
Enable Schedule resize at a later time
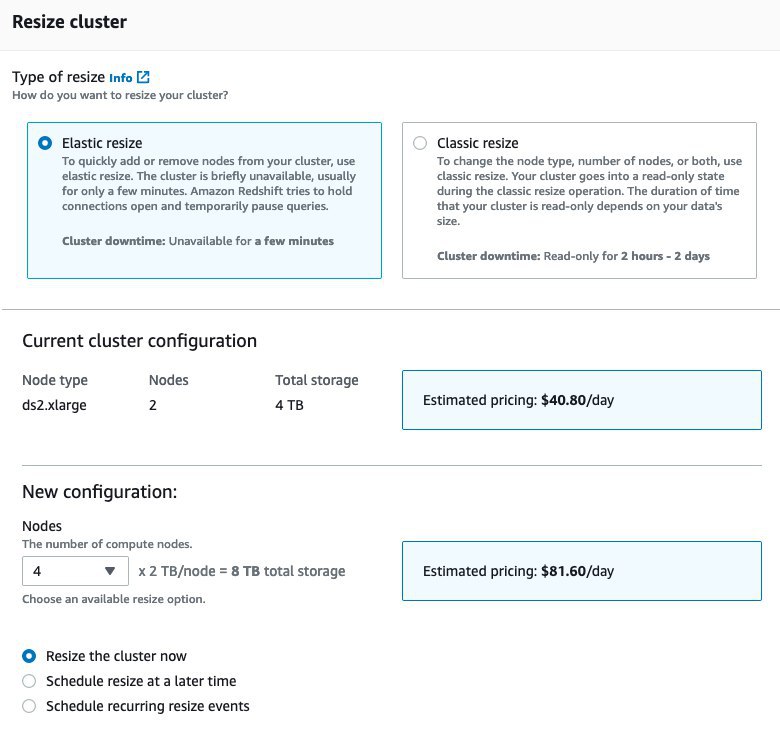click(x=29, y=681)
